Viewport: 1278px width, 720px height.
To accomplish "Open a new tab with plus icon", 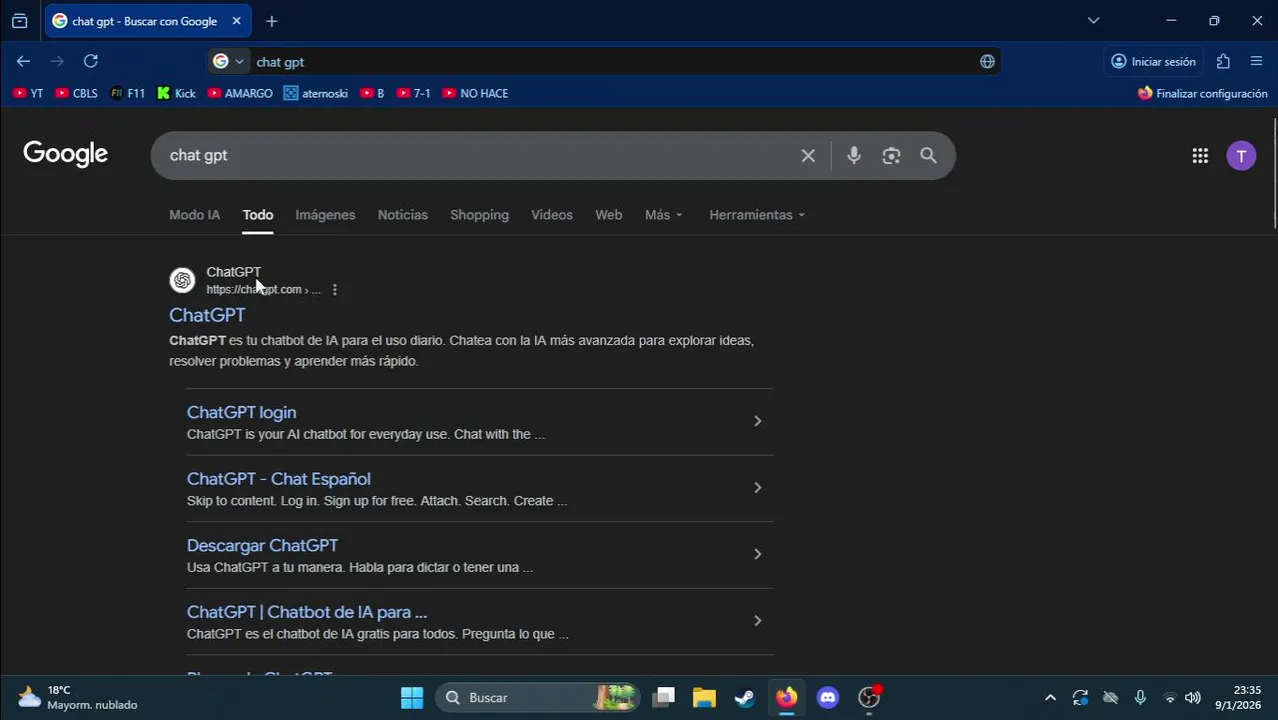I will [x=272, y=21].
